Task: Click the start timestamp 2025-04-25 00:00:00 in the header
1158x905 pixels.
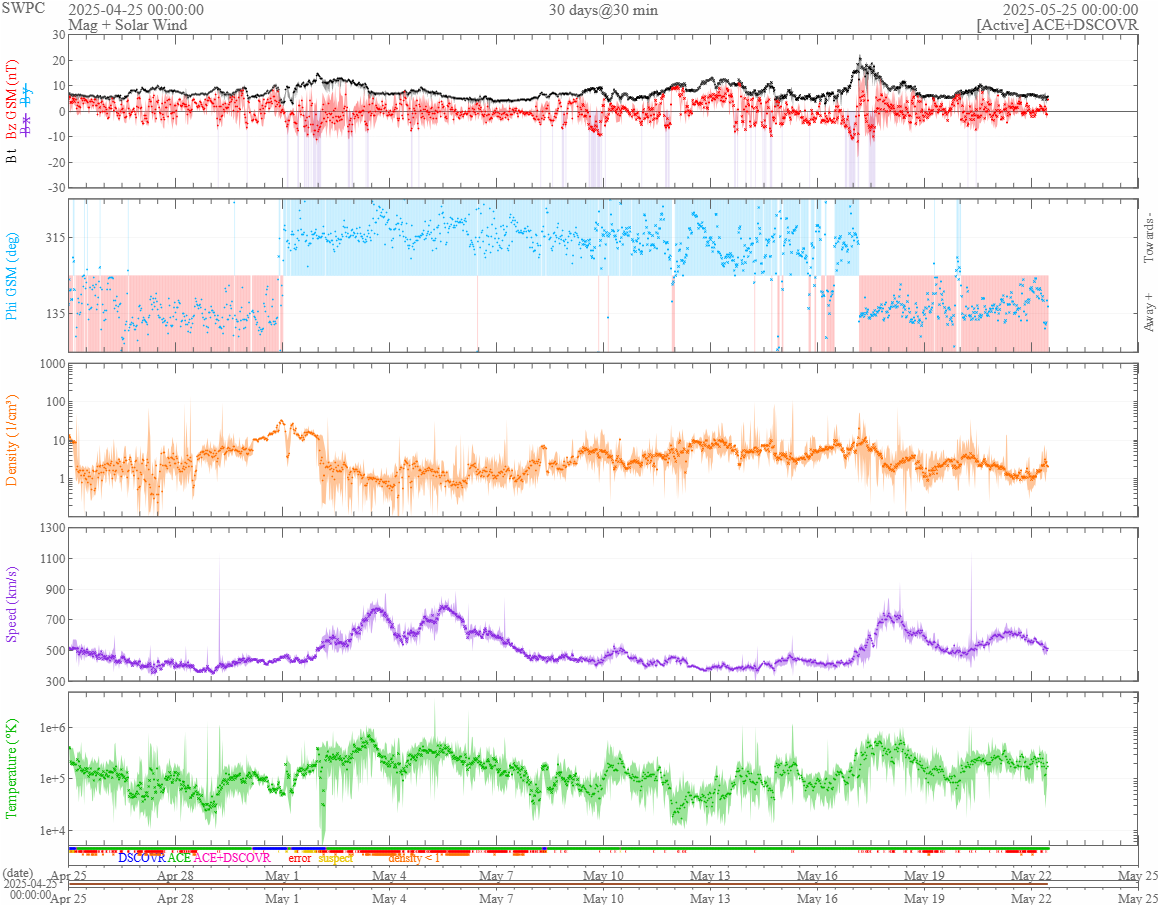Action: (x=136, y=10)
